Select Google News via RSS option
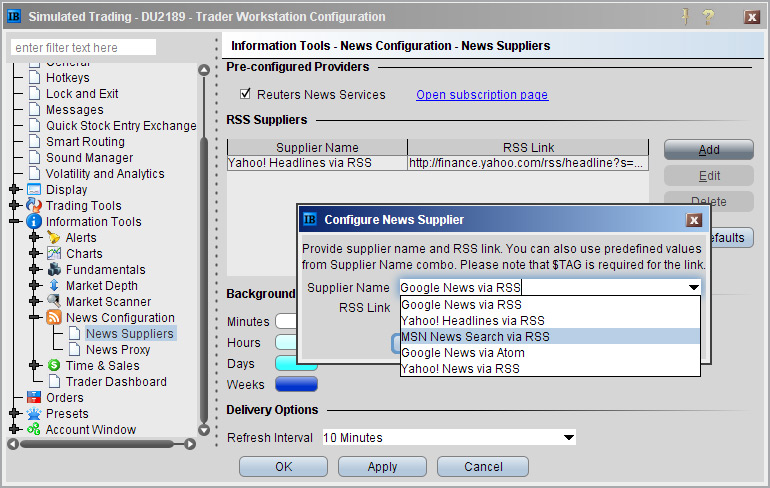770x488 pixels. coord(550,304)
